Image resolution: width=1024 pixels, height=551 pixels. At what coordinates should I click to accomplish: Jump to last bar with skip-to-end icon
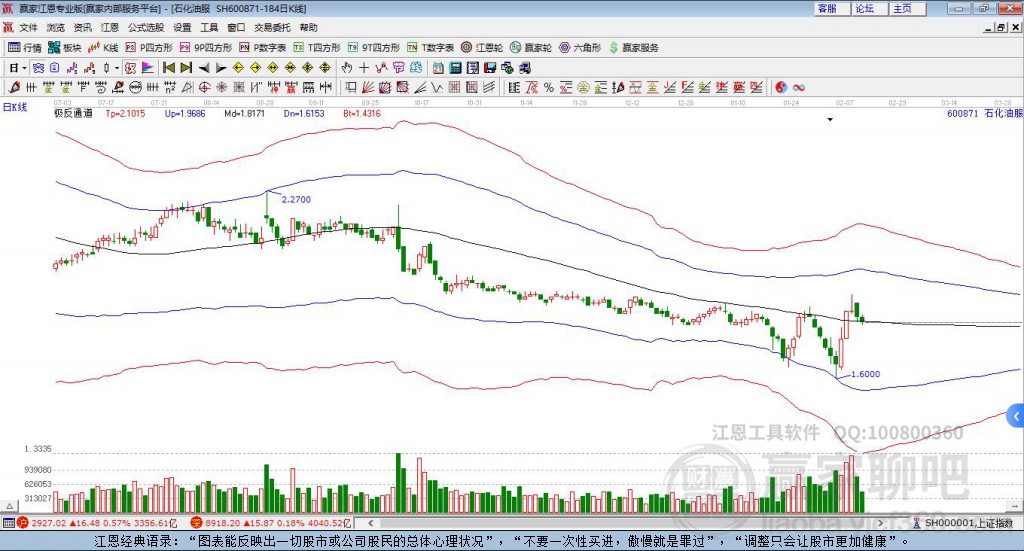(186, 67)
